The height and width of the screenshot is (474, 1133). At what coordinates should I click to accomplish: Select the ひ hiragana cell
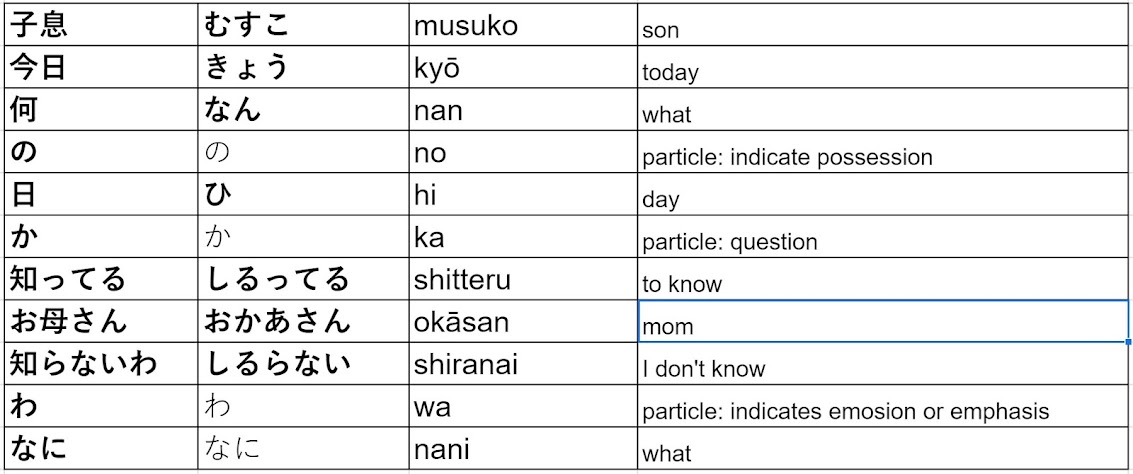coord(303,195)
